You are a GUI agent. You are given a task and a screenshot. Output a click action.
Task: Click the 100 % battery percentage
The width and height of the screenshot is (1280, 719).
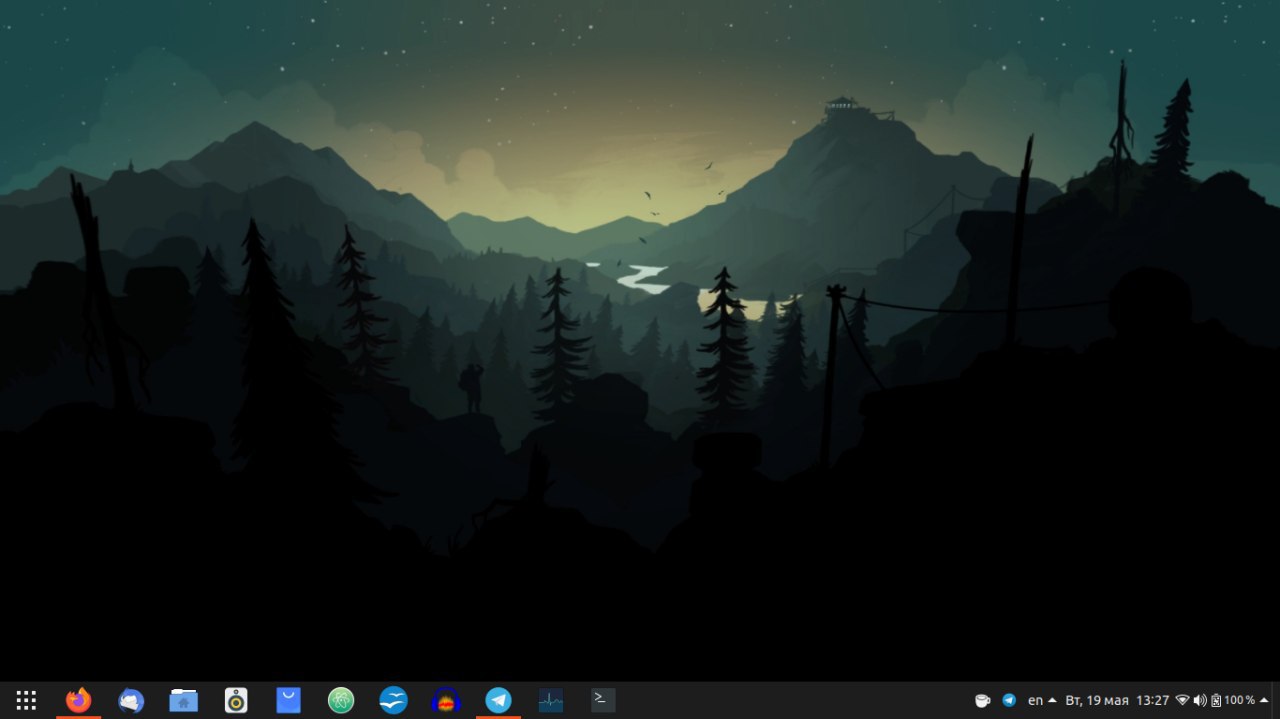click(1239, 701)
